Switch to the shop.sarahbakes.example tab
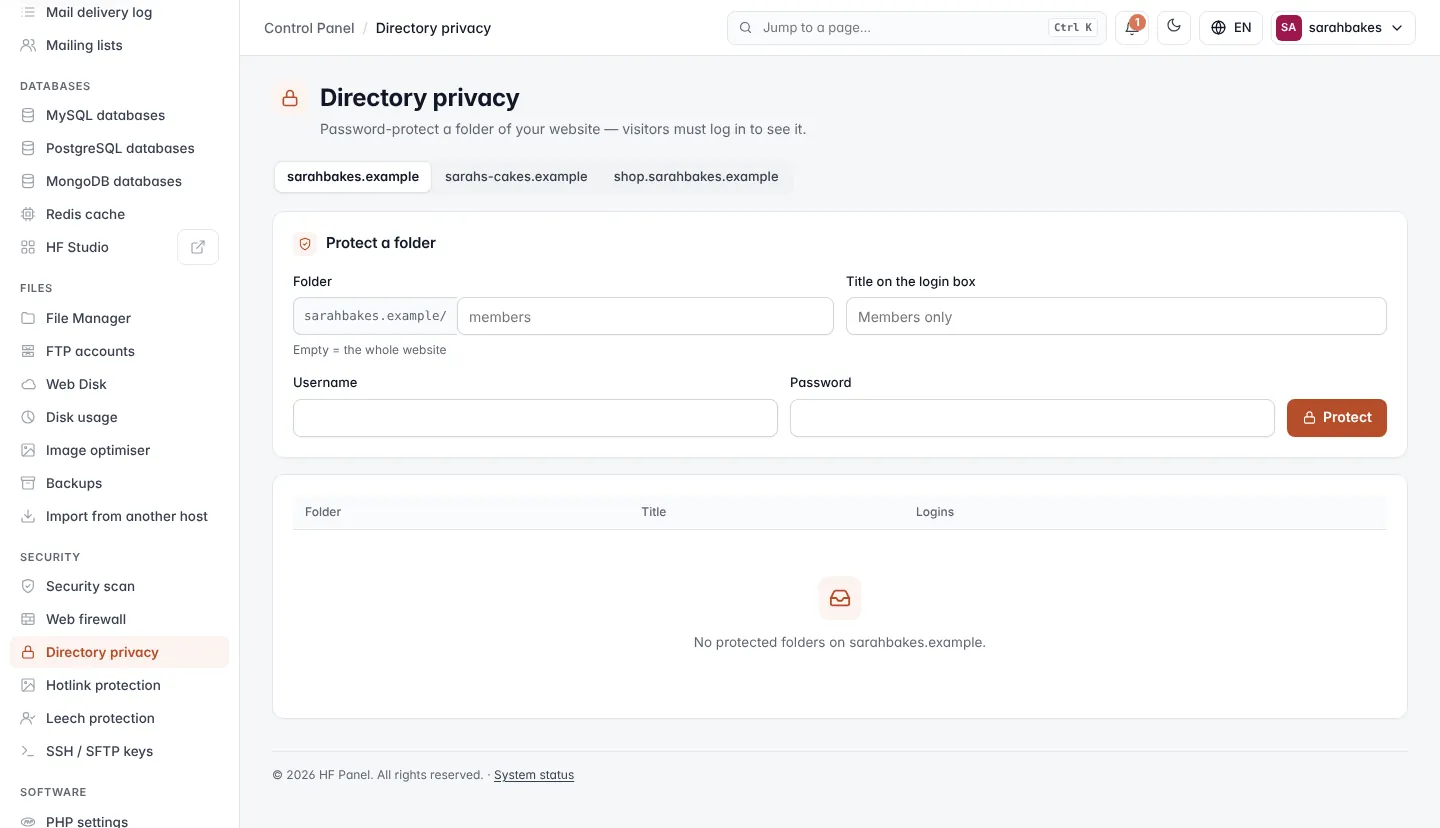 point(696,177)
